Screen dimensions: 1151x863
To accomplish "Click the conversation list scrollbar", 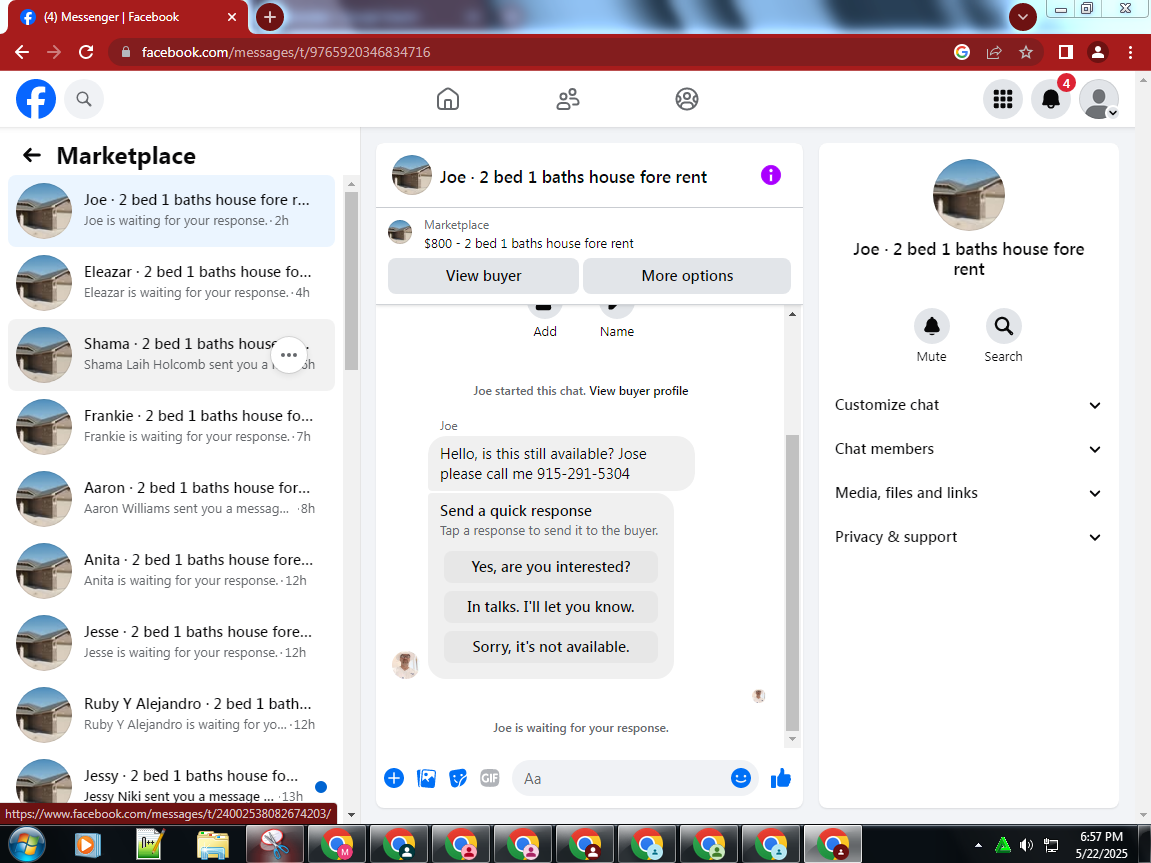I will coord(351,281).
